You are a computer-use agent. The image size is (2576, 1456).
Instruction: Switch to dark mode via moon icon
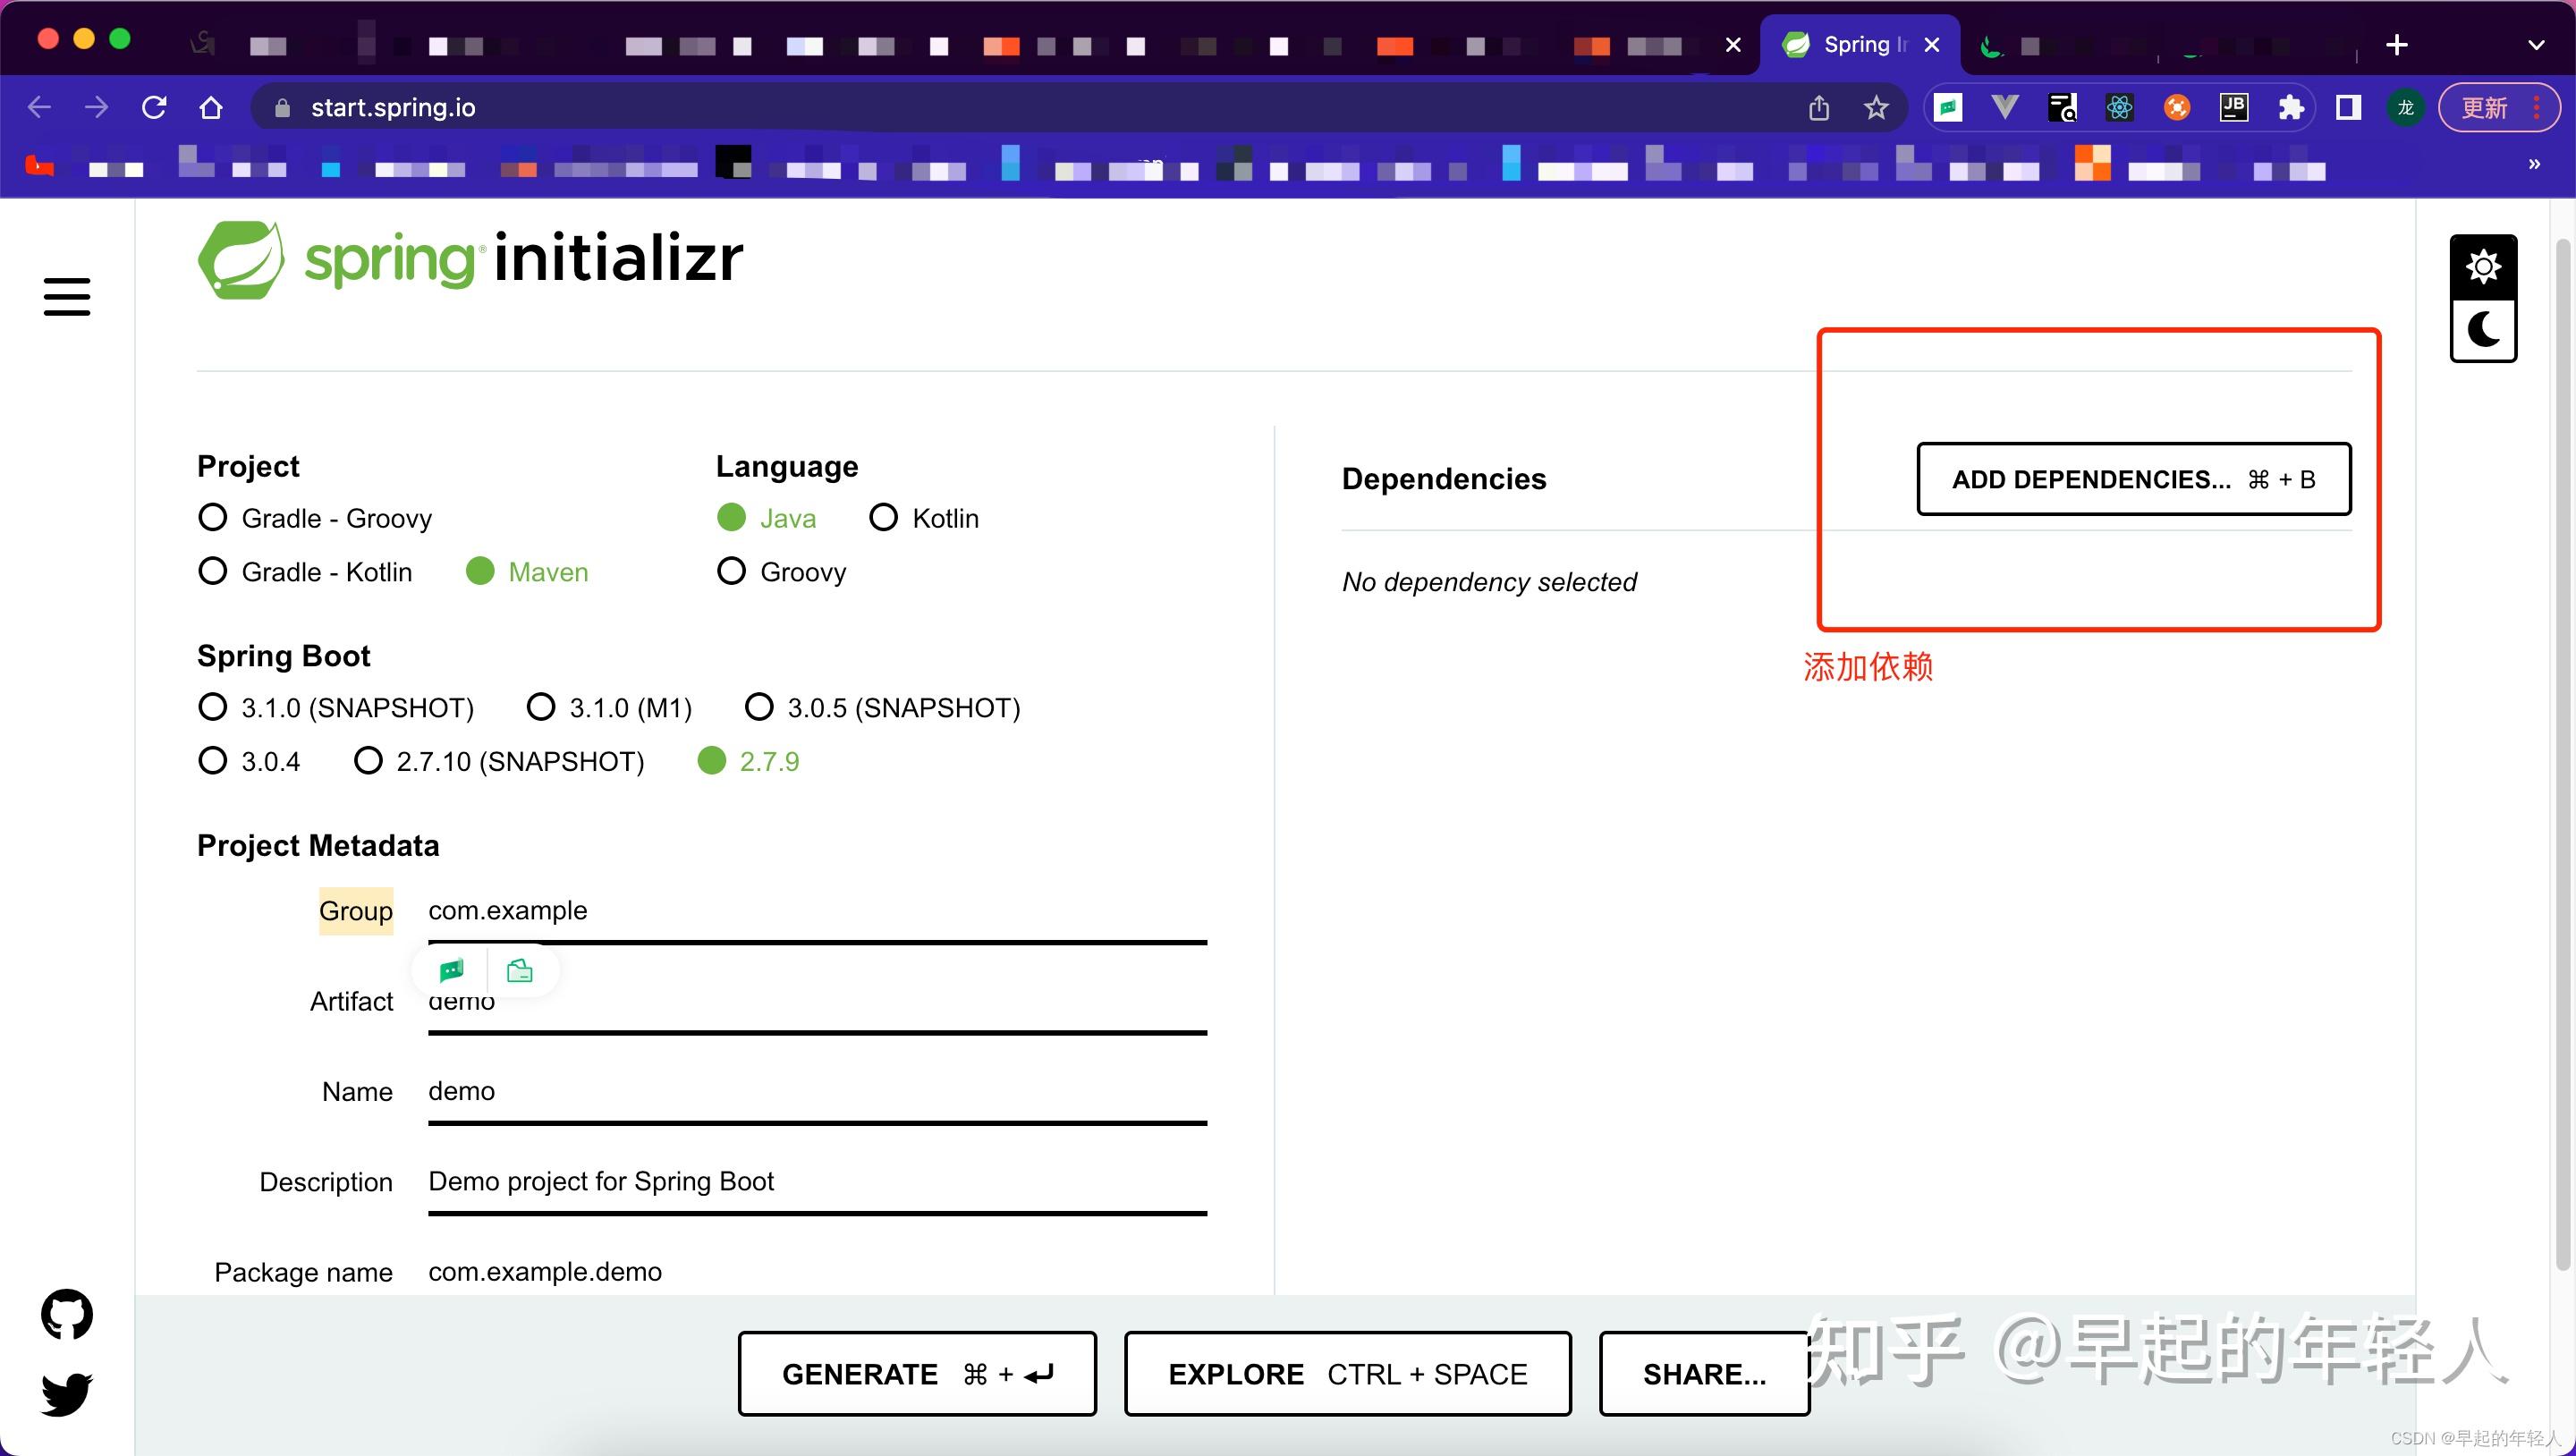click(2484, 328)
